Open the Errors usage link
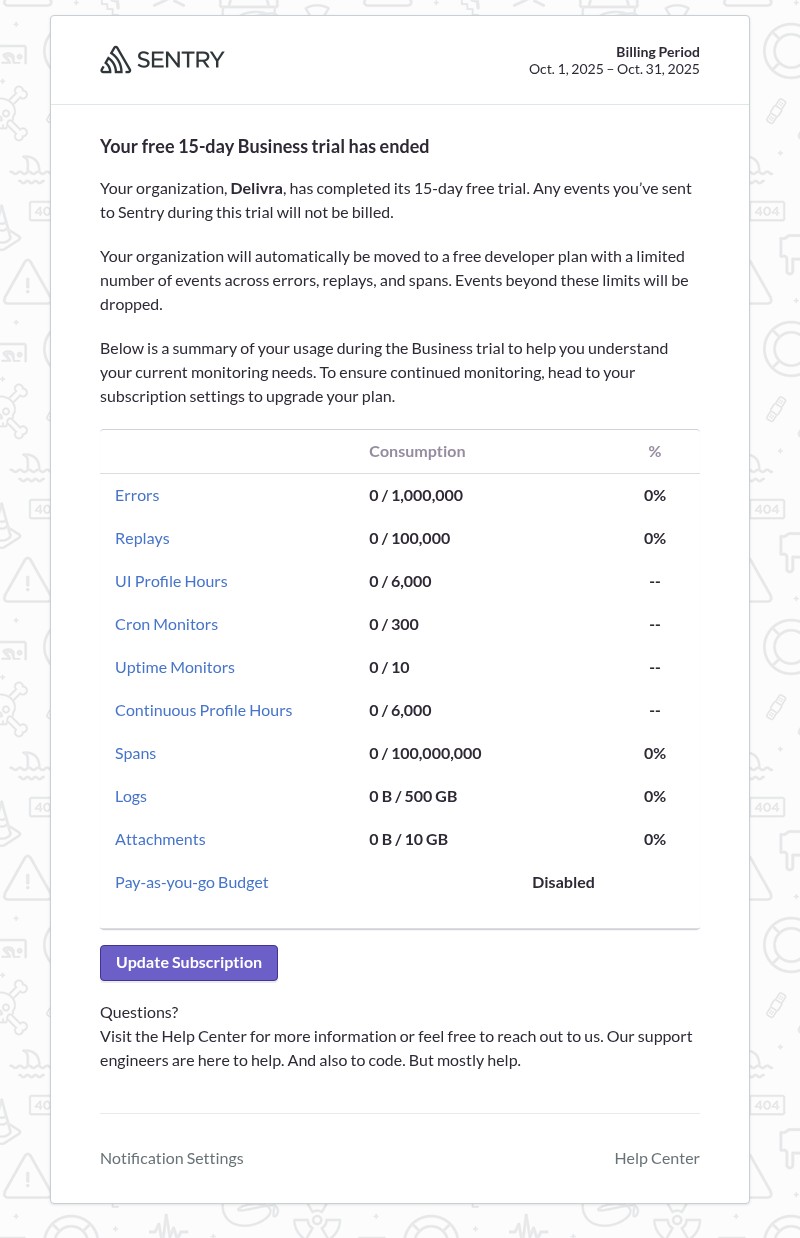Screen dimensions: 800x1238 [x=137, y=495]
